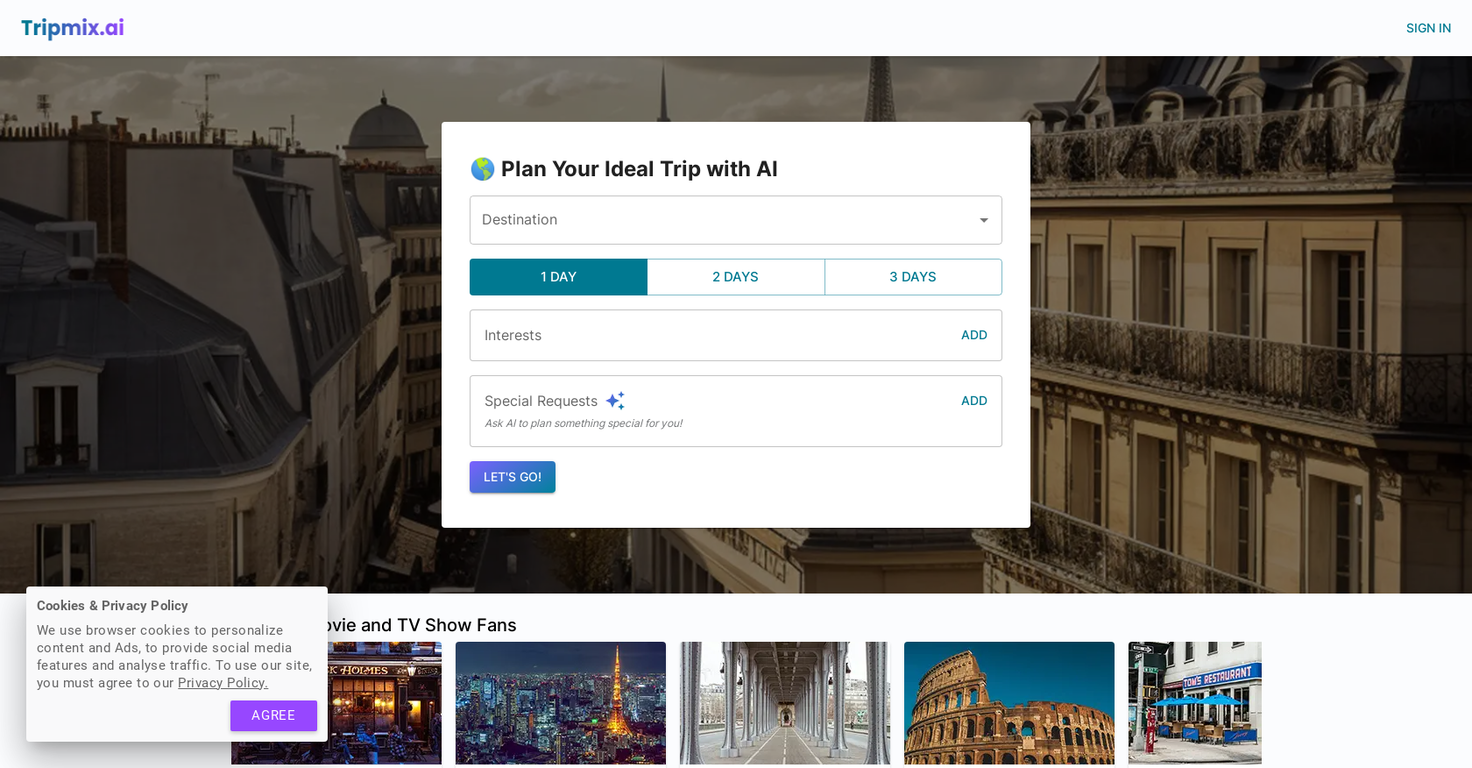Image resolution: width=1472 pixels, height=768 pixels.
Task: Click the Tom's Restaurant destination image
Action: [1194, 703]
